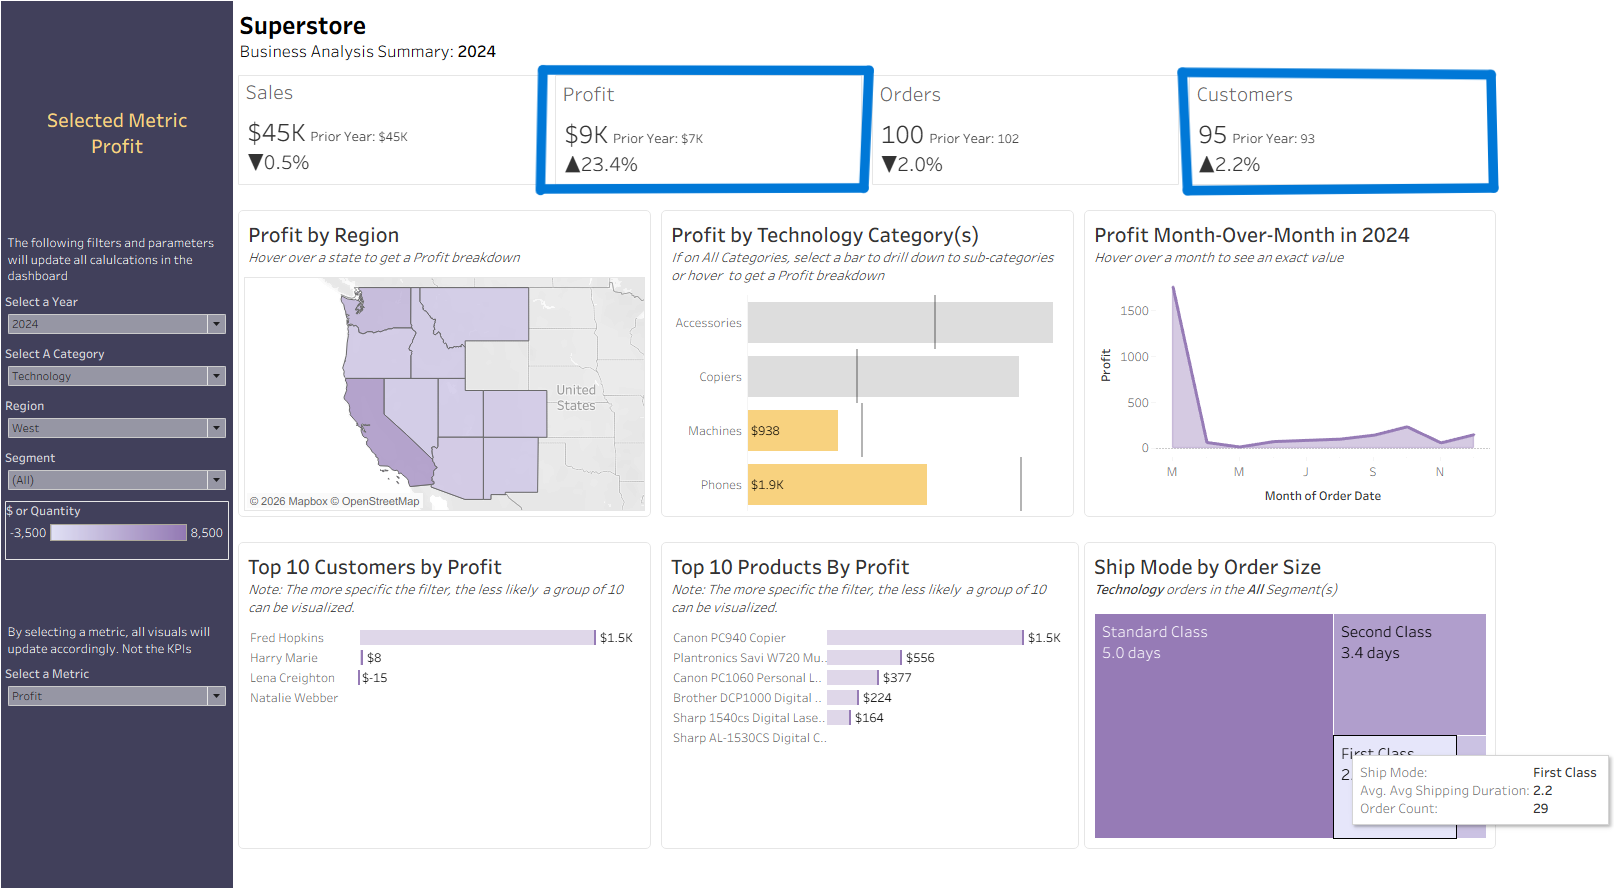Expand the Select A Category dropdown arrow
This screenshot has width=1614, height=888.
tap(216, 376)
